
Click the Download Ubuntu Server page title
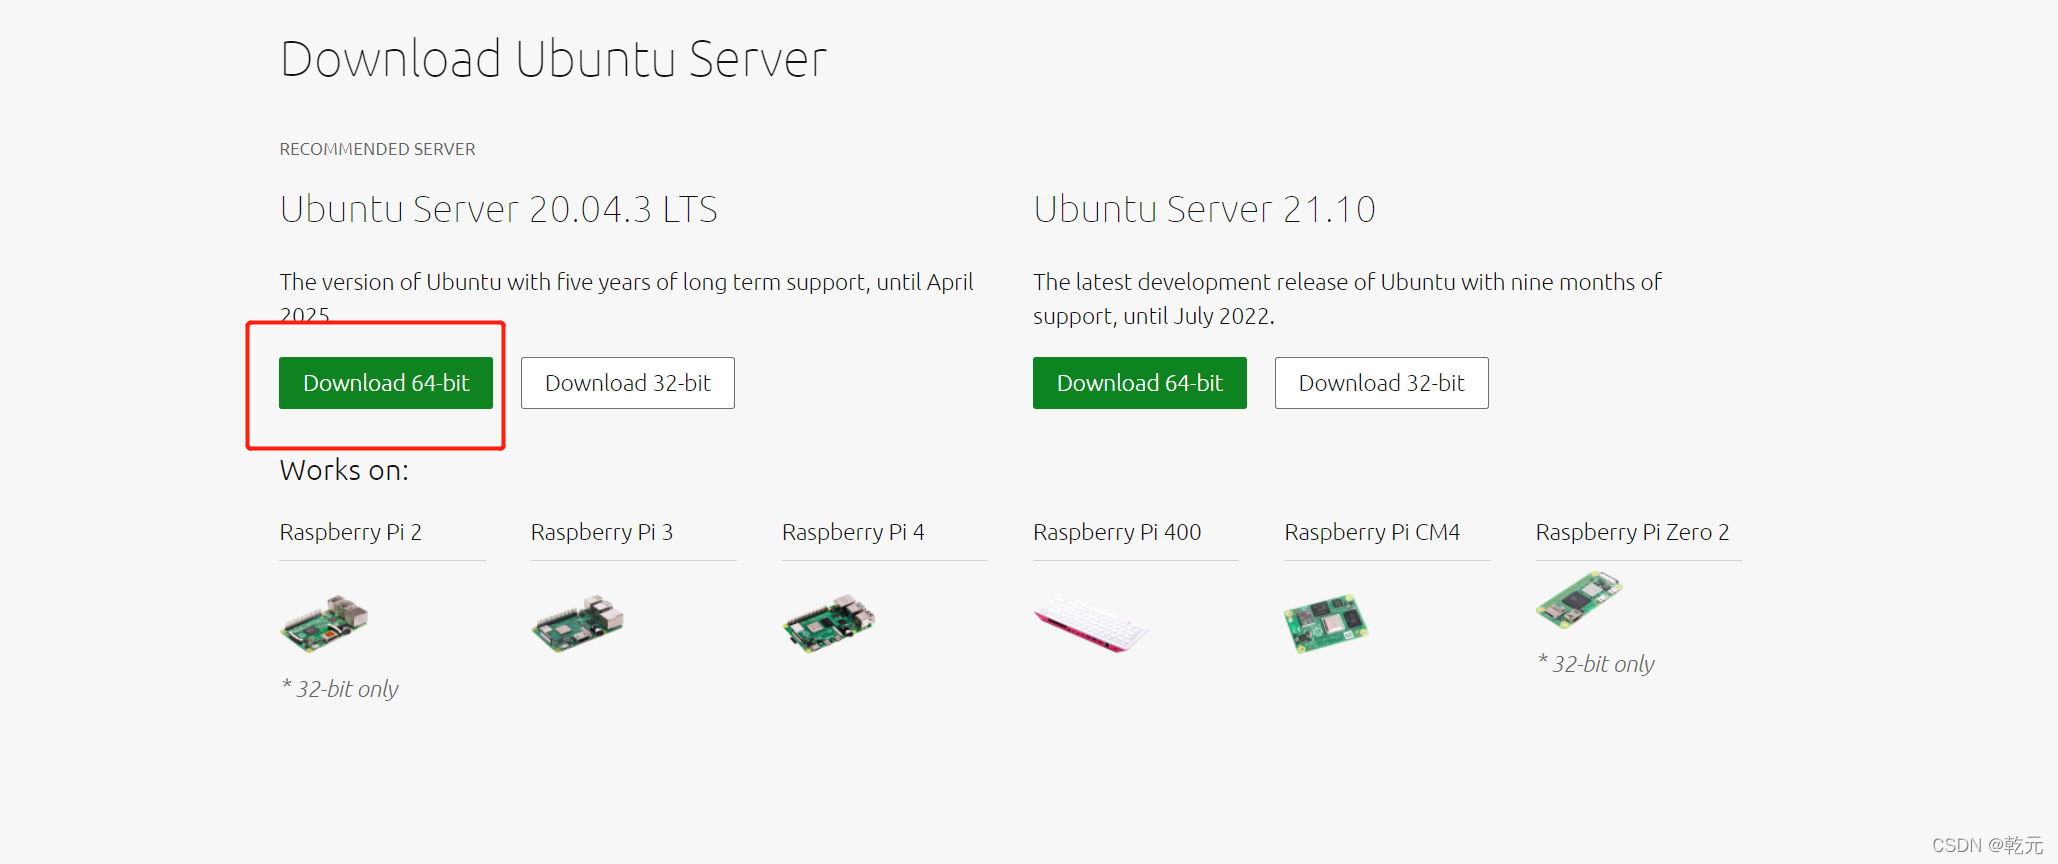(554, 58)
